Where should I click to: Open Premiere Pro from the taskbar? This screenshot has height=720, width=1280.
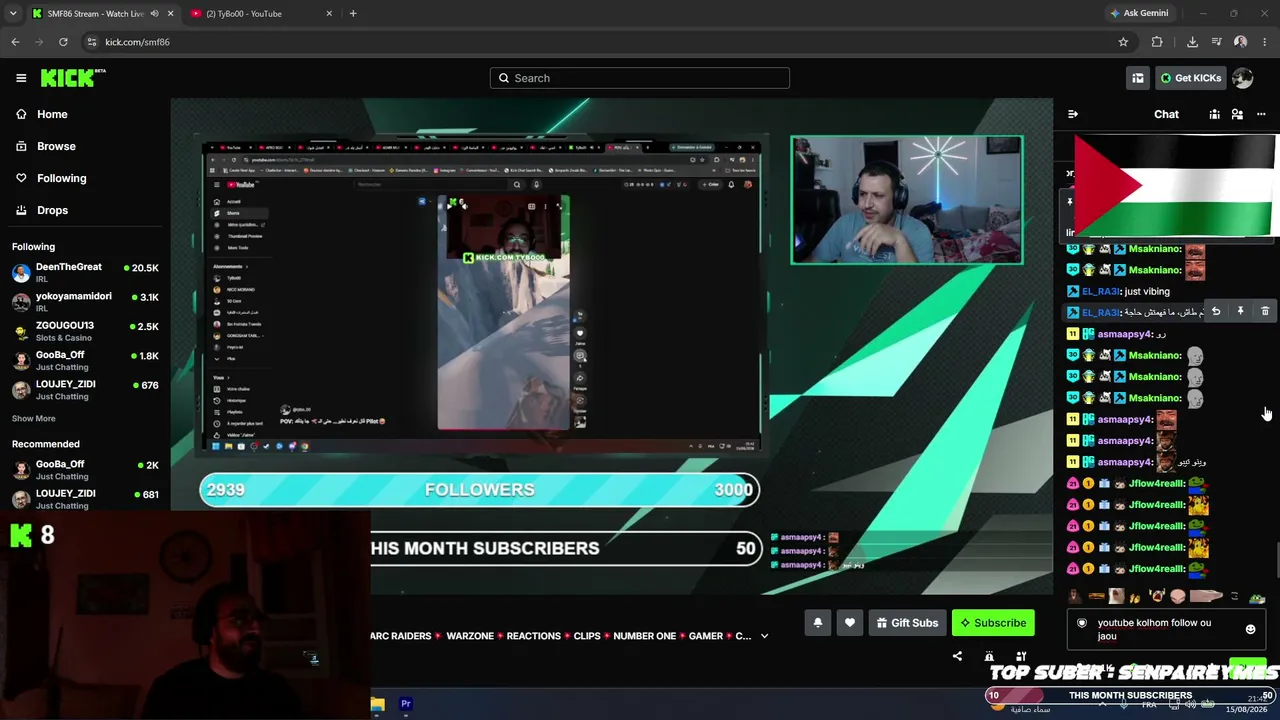coord(406,704)
